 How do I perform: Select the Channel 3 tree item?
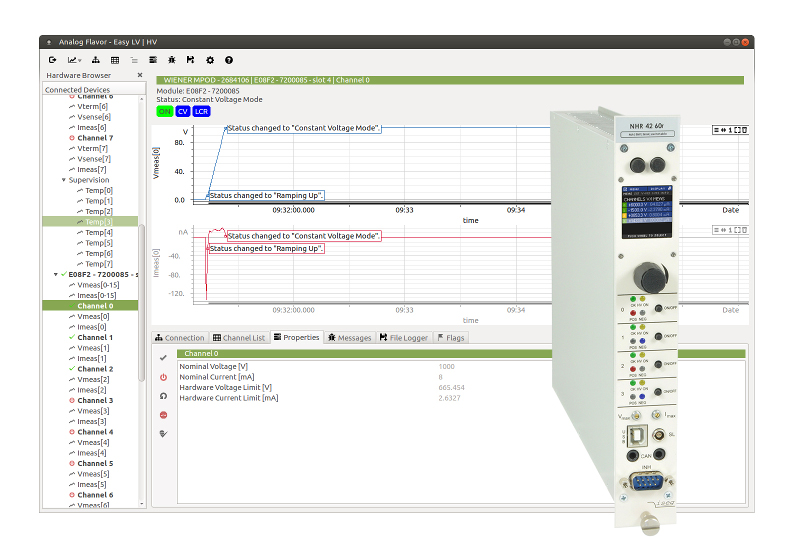[x=95, y=401]
